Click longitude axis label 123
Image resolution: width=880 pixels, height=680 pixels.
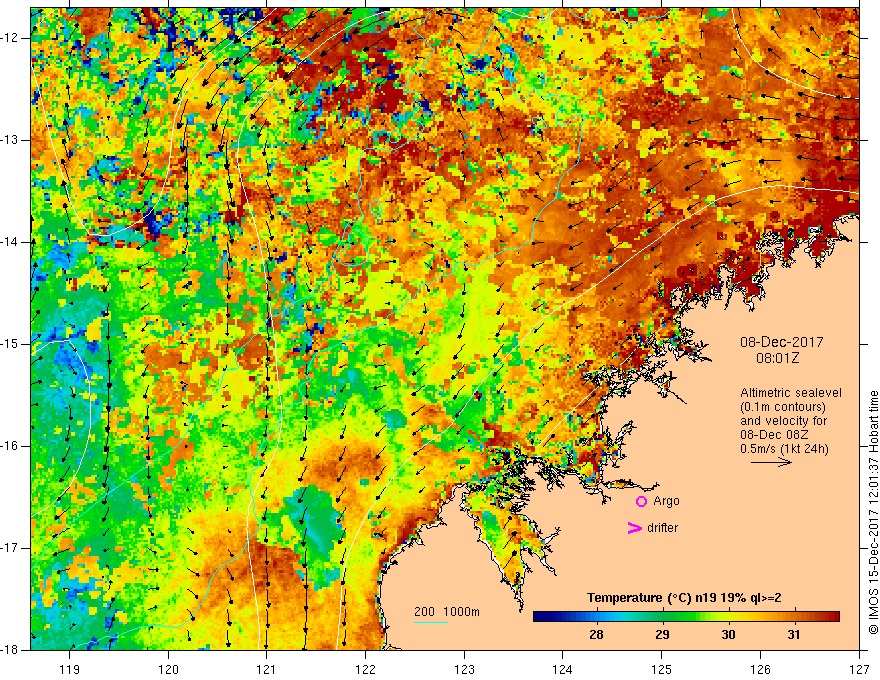pyautogui.click(x=464, y=669)
